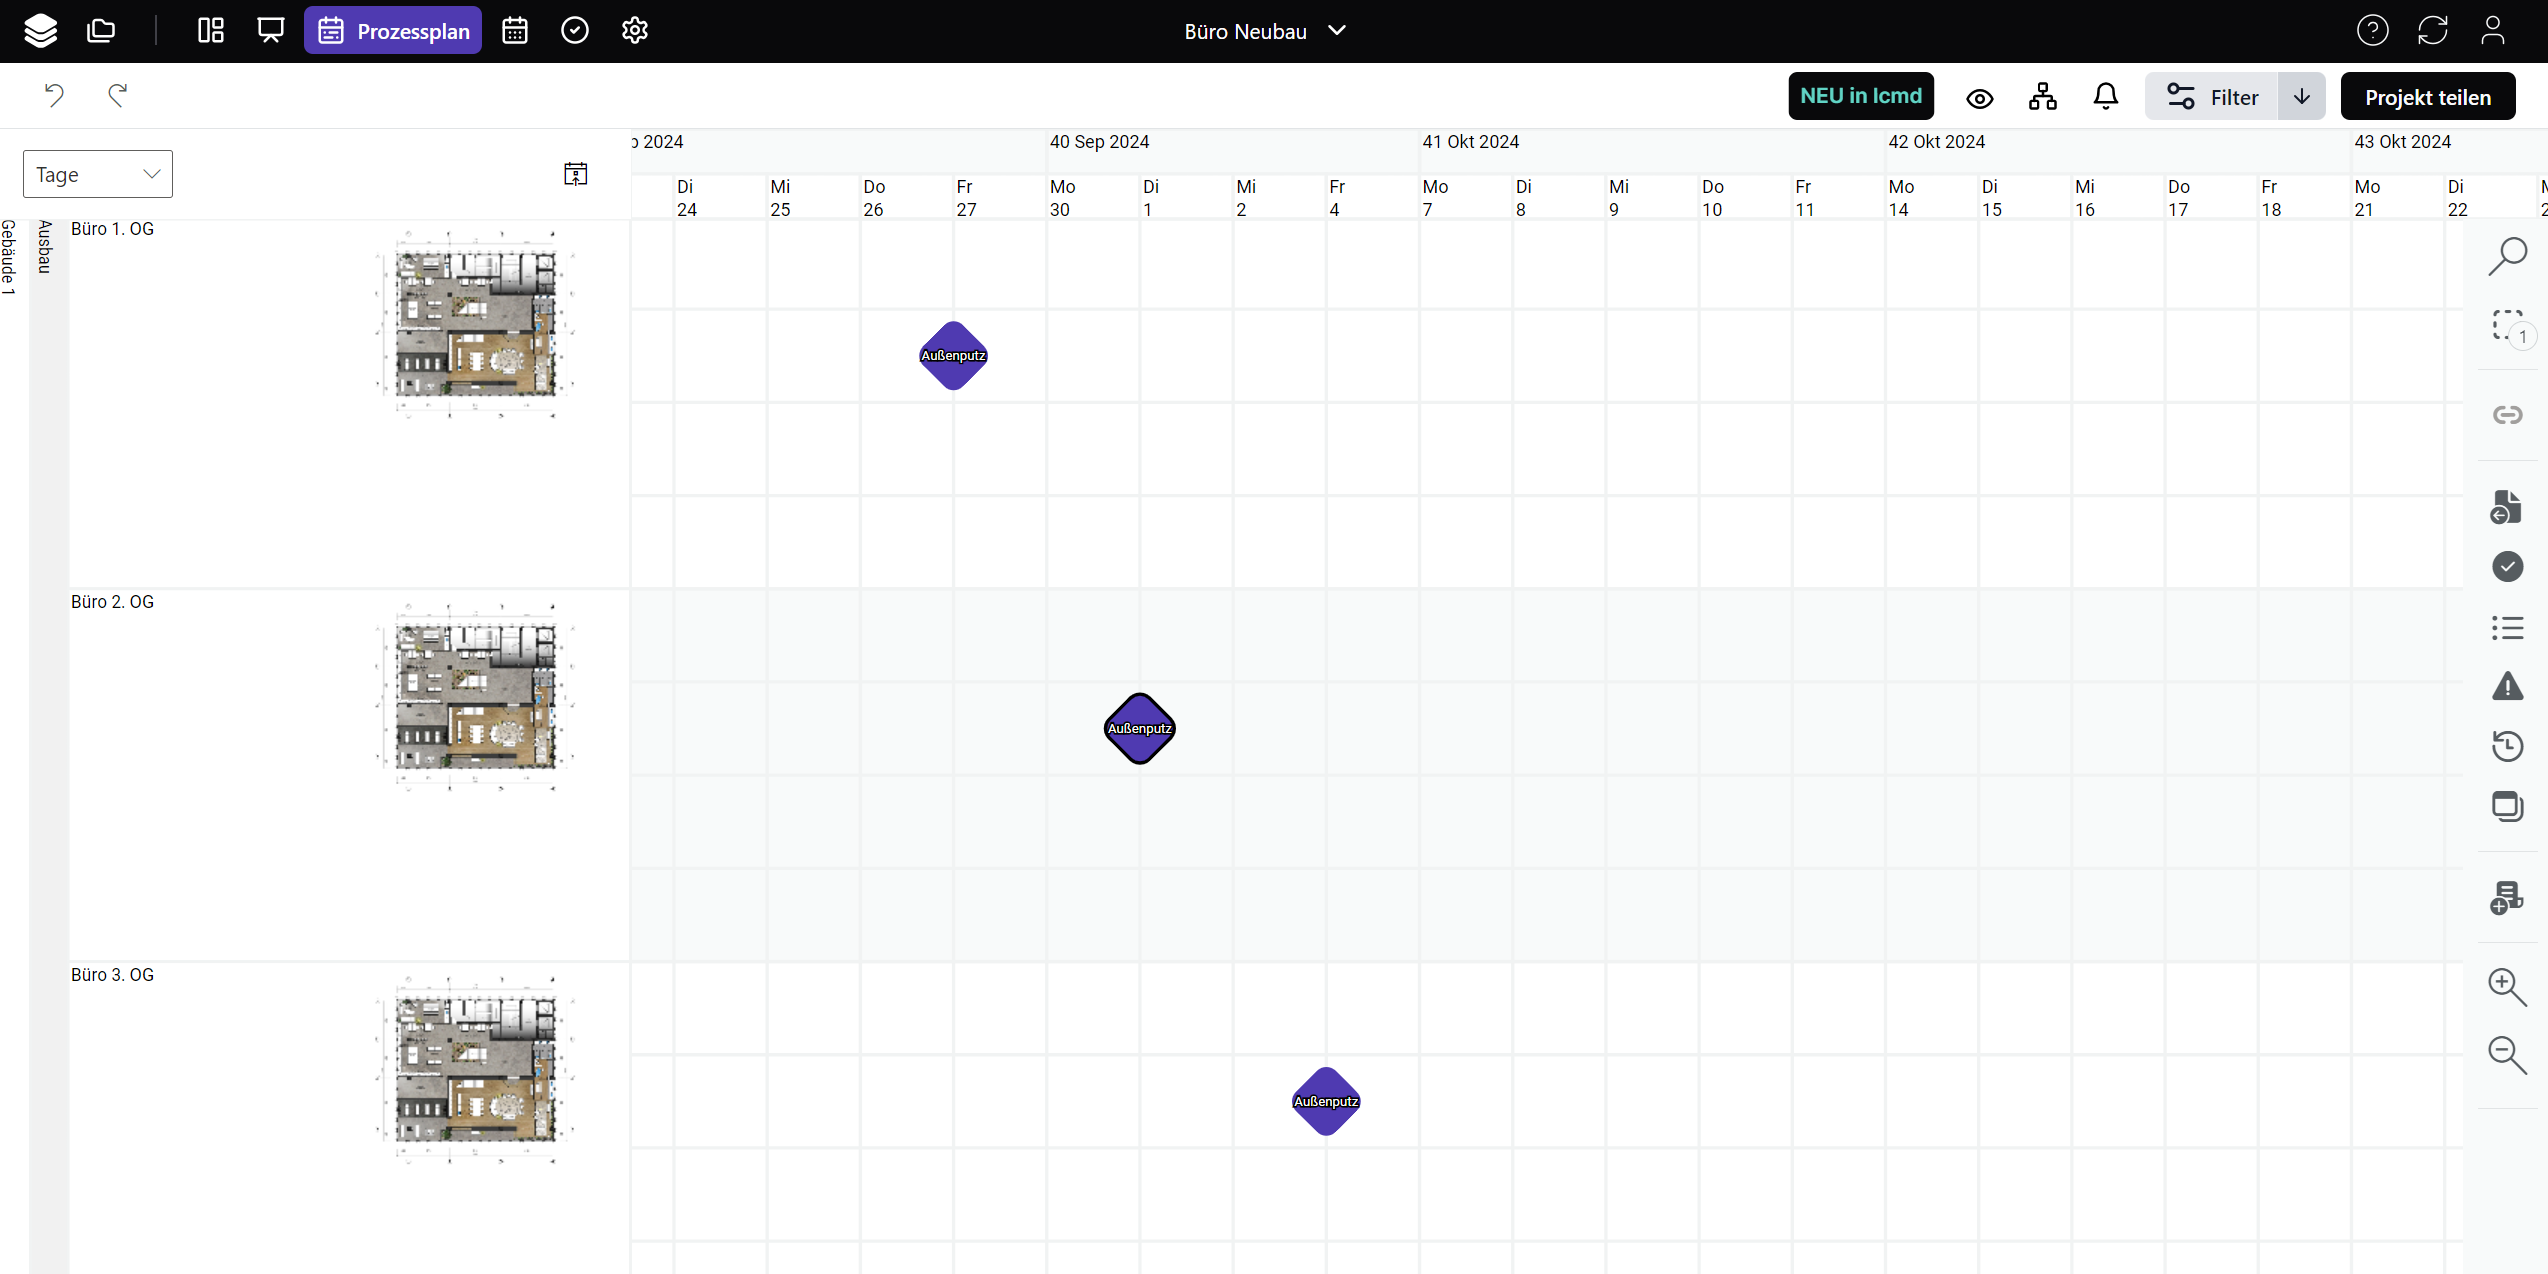Activate the dashed selection box tool
This screenshot has height=1274, width=2548.
tap(2507, 326)
